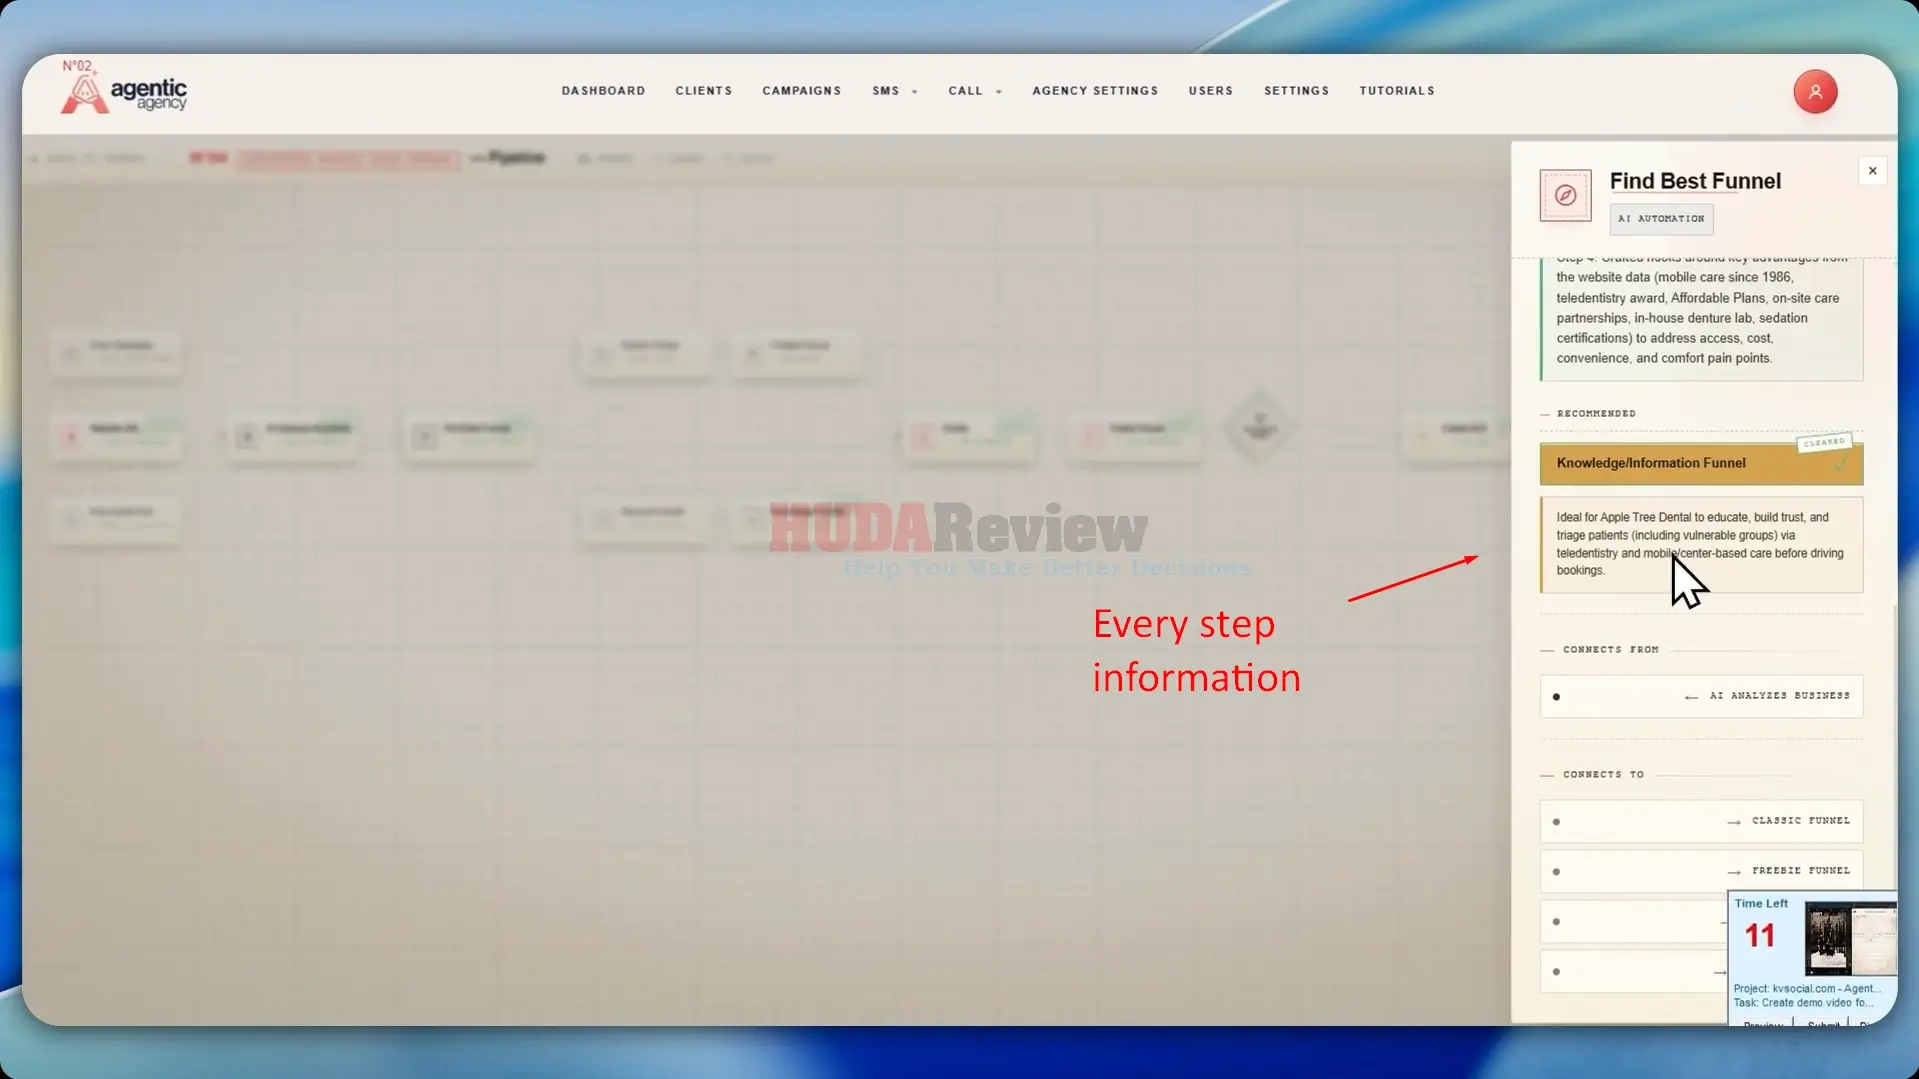The width and height of the screenshot is (1919, 1079).
Task: Go to the Users page
Action: [1210, 91]
